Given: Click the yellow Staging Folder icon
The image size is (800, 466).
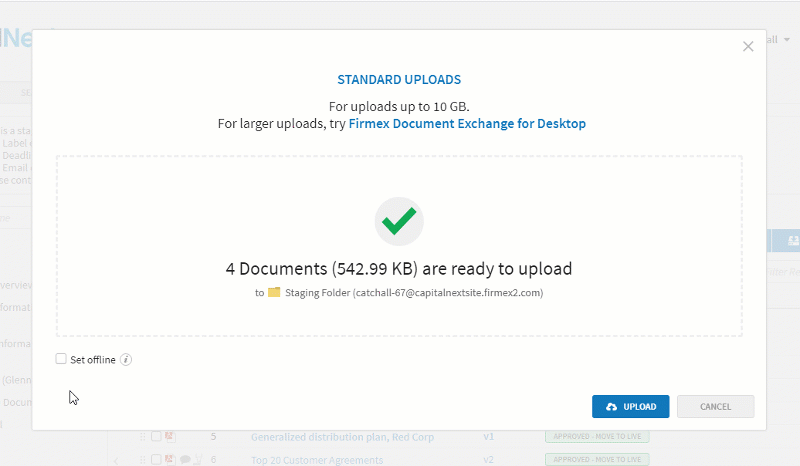Looking at the screenshot, I should click(274, 293).
